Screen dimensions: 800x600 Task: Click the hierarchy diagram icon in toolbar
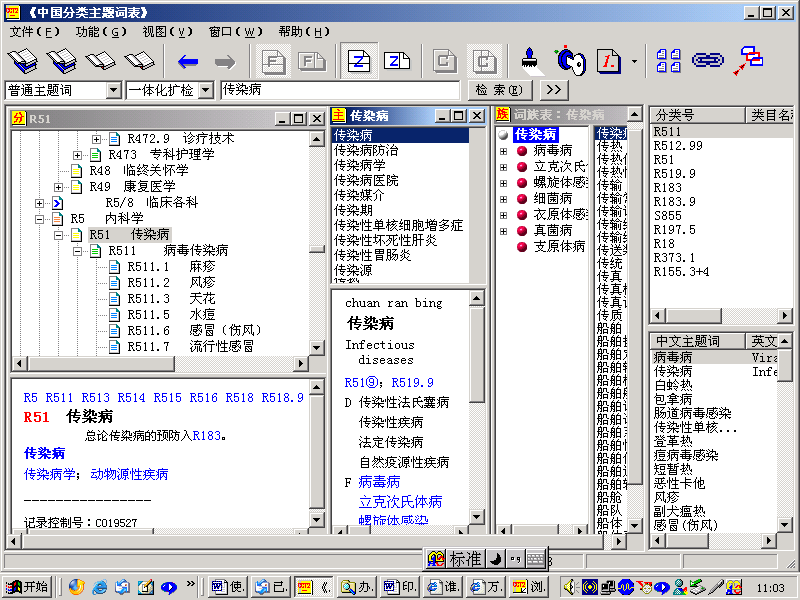point(748,61)
